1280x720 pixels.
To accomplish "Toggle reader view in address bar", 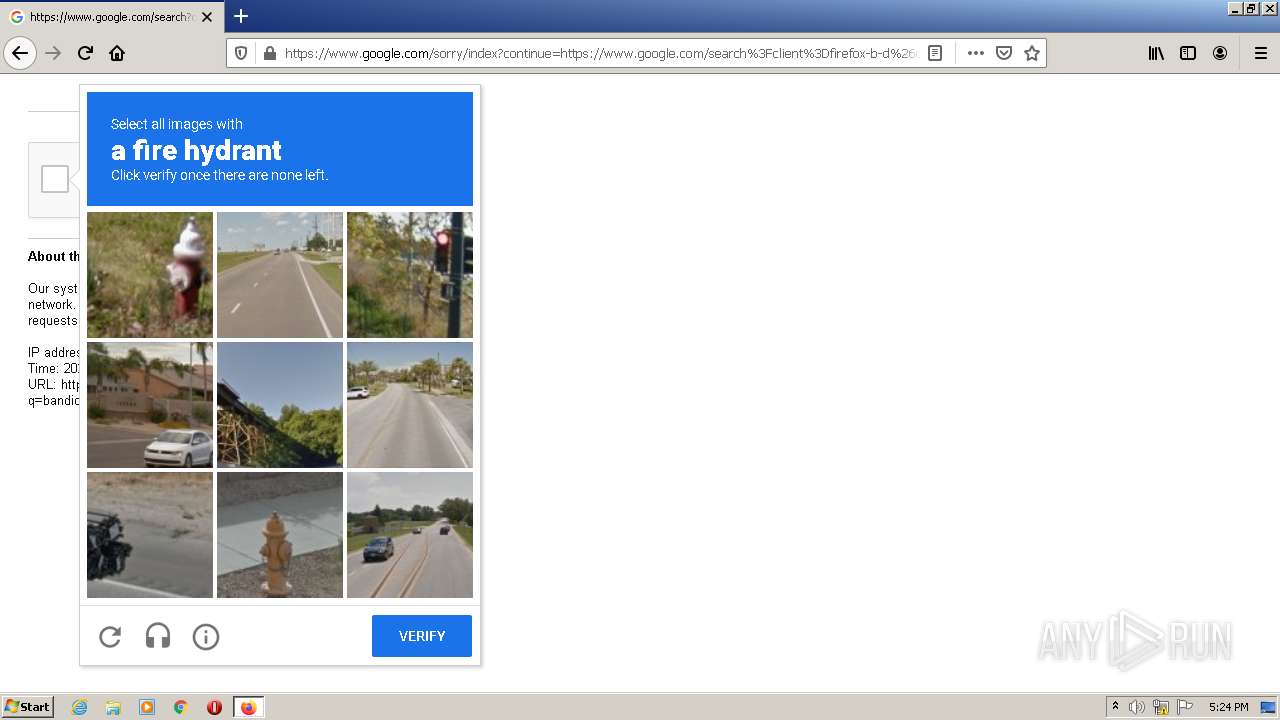I will [935, 53].
